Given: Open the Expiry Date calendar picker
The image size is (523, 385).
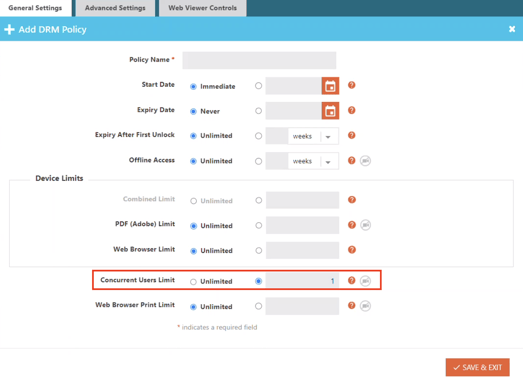Looking at the screenshot, I should [330, 111].
